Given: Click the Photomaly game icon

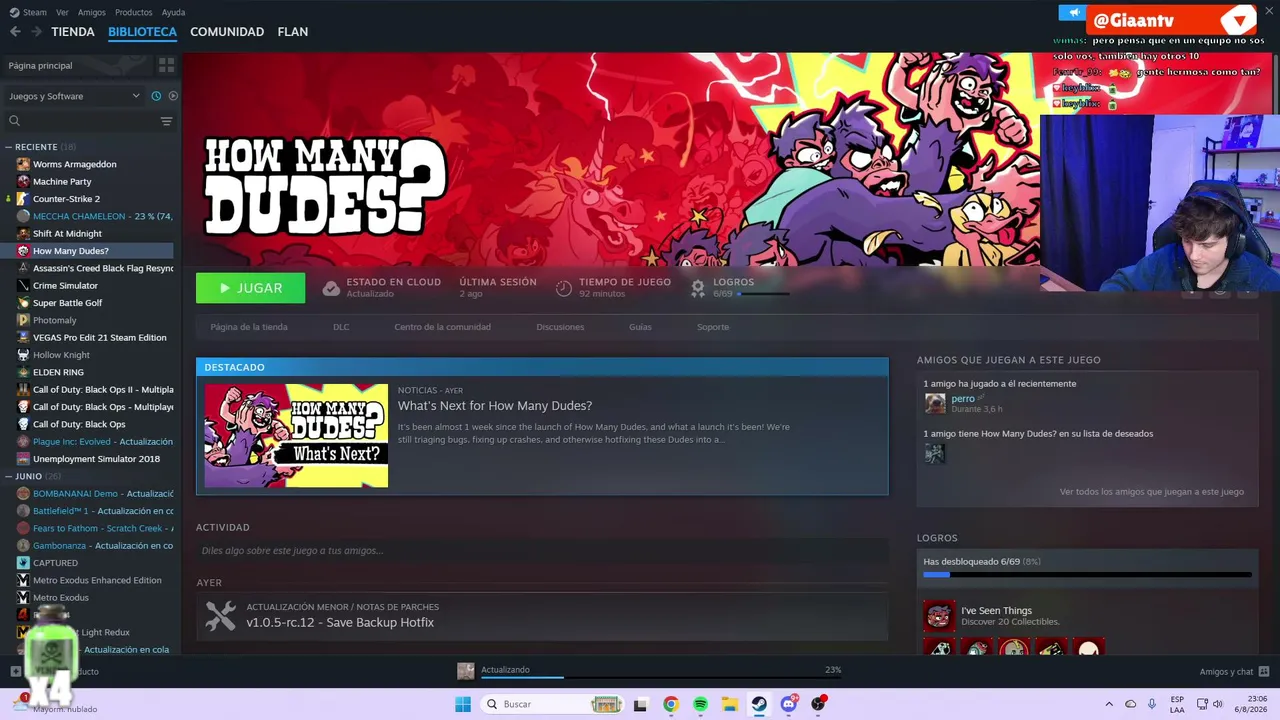Looking at the screenshot, I should [23, 320].
